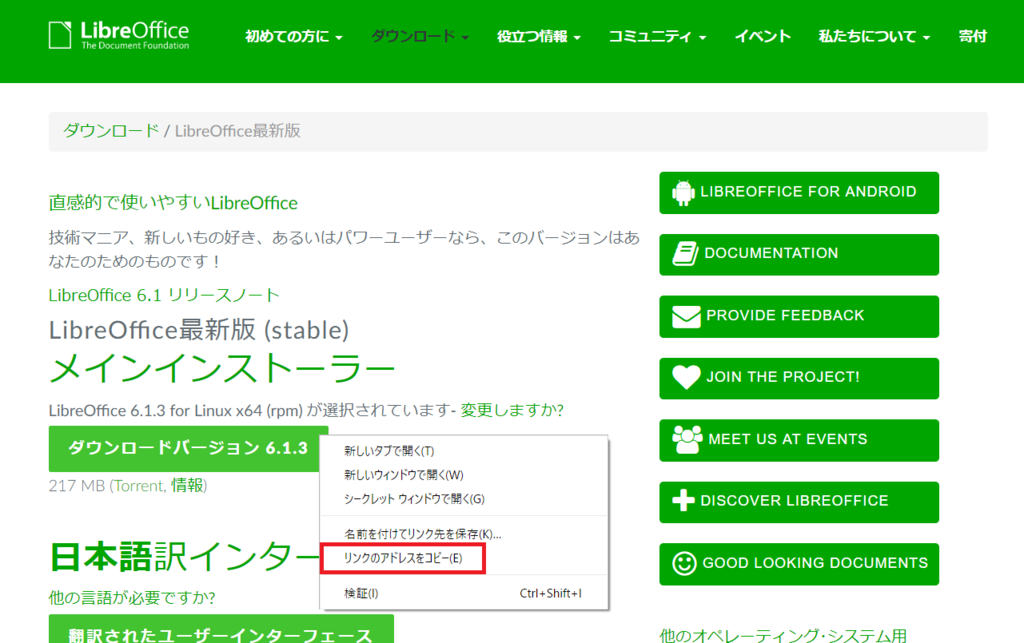Click the Join the Project heart icon

click(x=686, y=377)
